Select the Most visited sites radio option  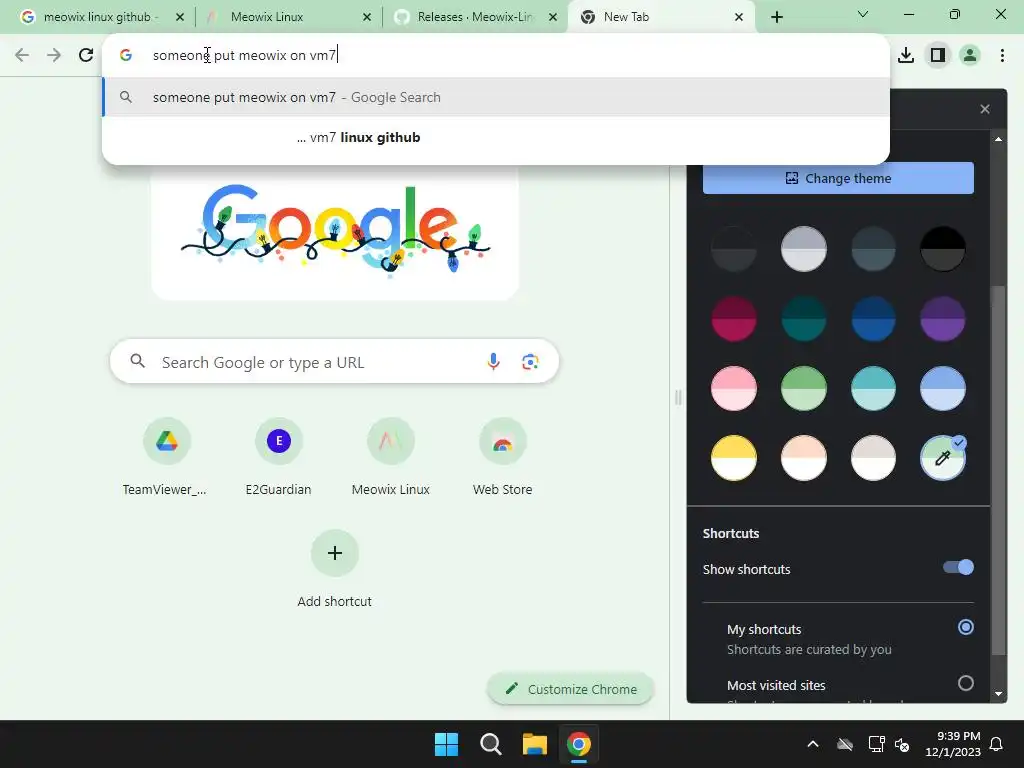pos(966,683)
